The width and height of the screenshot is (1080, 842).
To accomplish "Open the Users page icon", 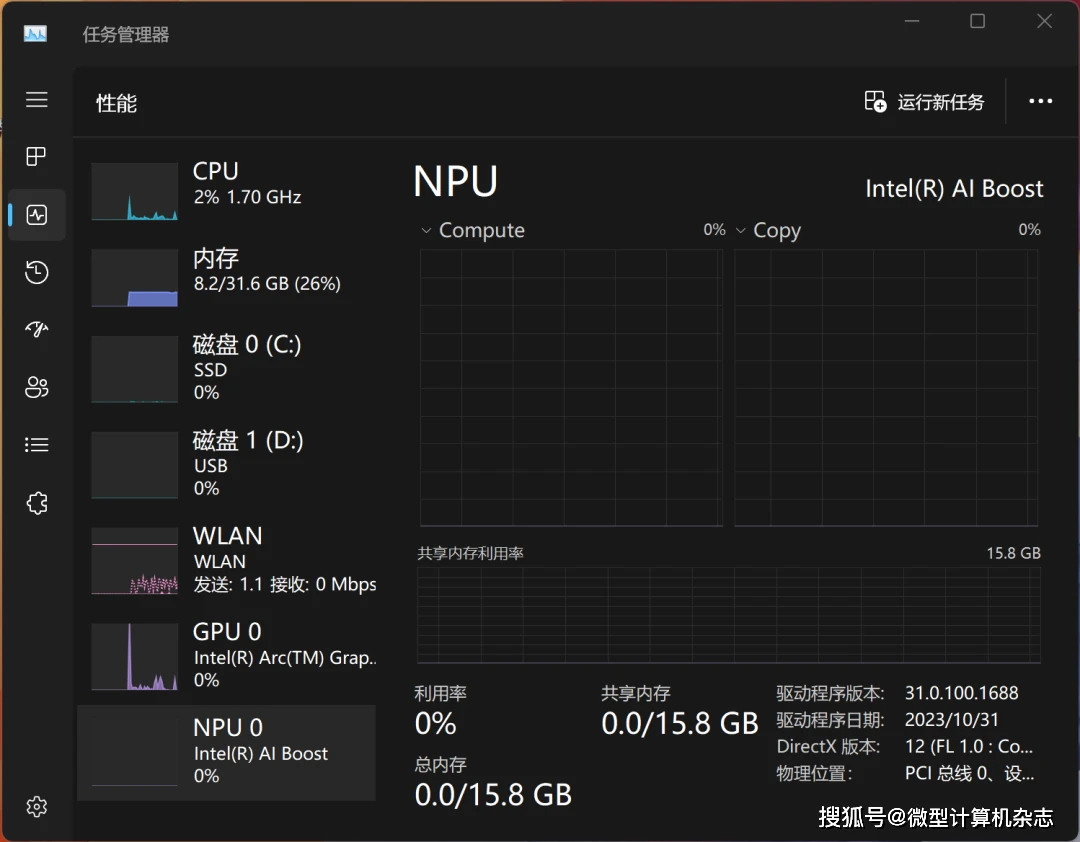I will pos(37,388).
